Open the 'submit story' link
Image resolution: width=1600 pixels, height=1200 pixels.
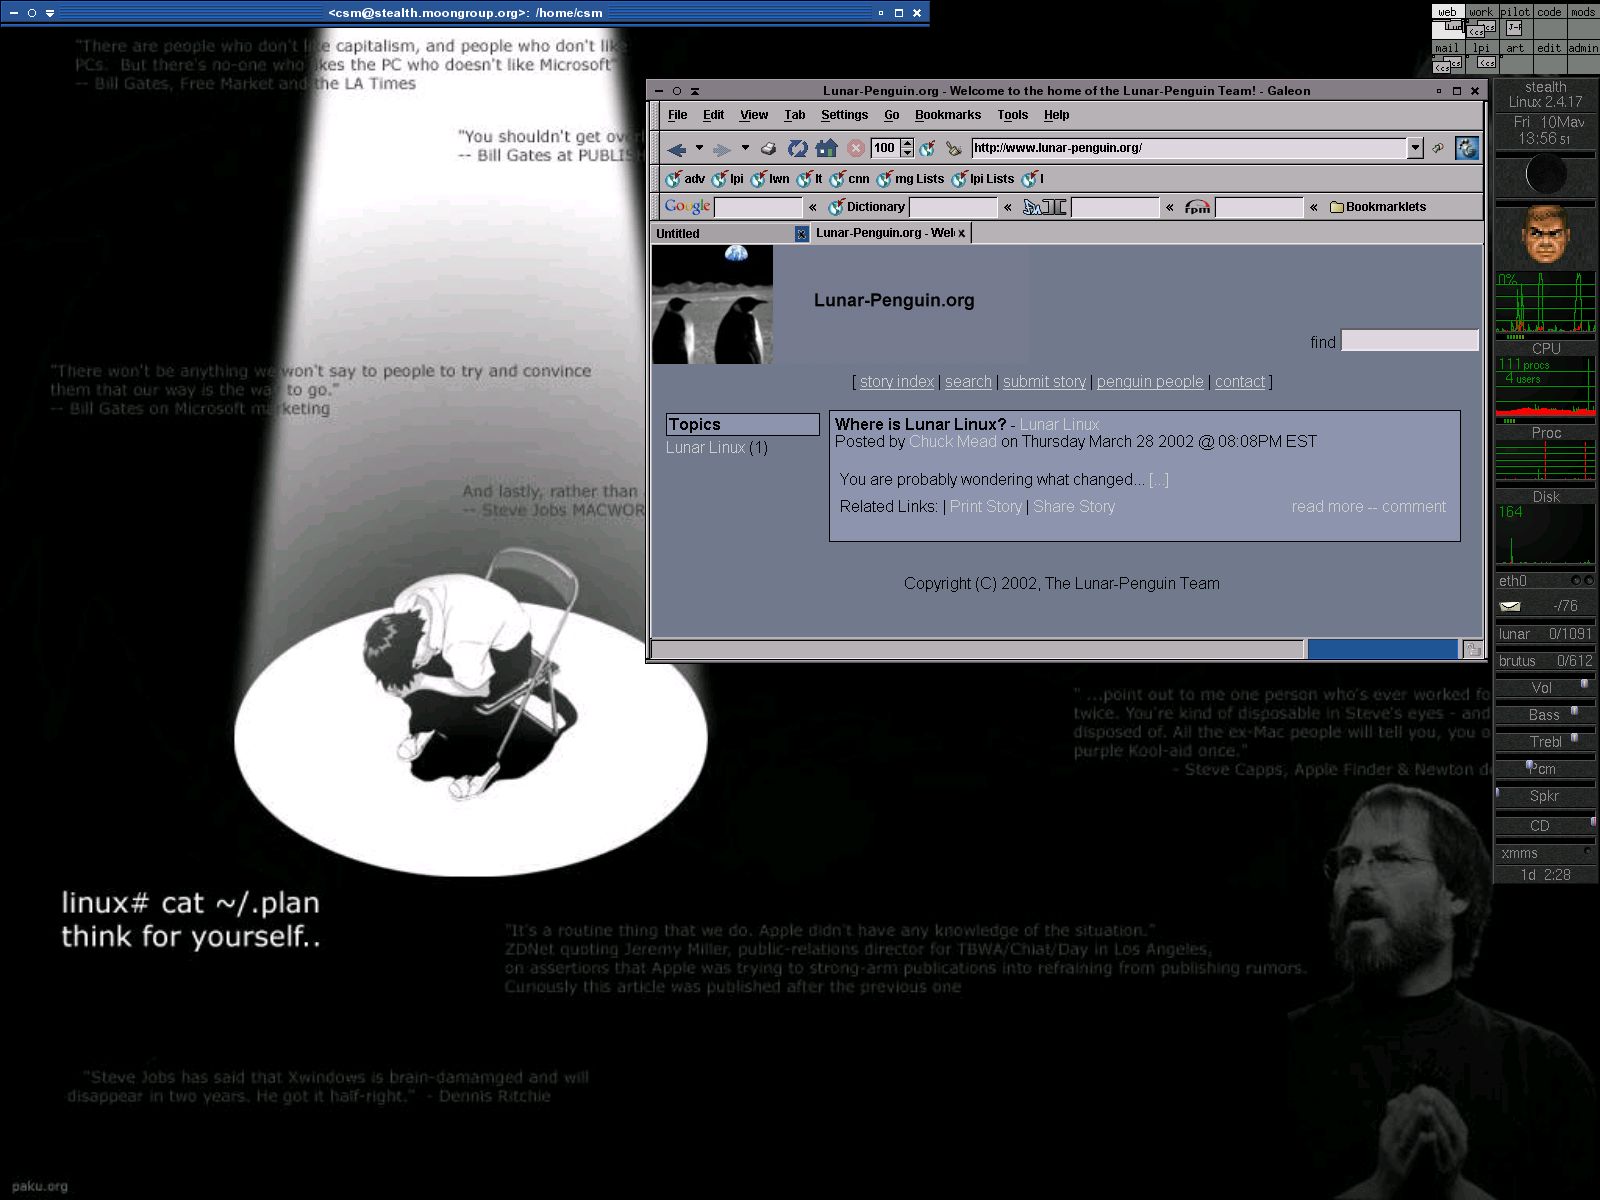click(1044, 382)
